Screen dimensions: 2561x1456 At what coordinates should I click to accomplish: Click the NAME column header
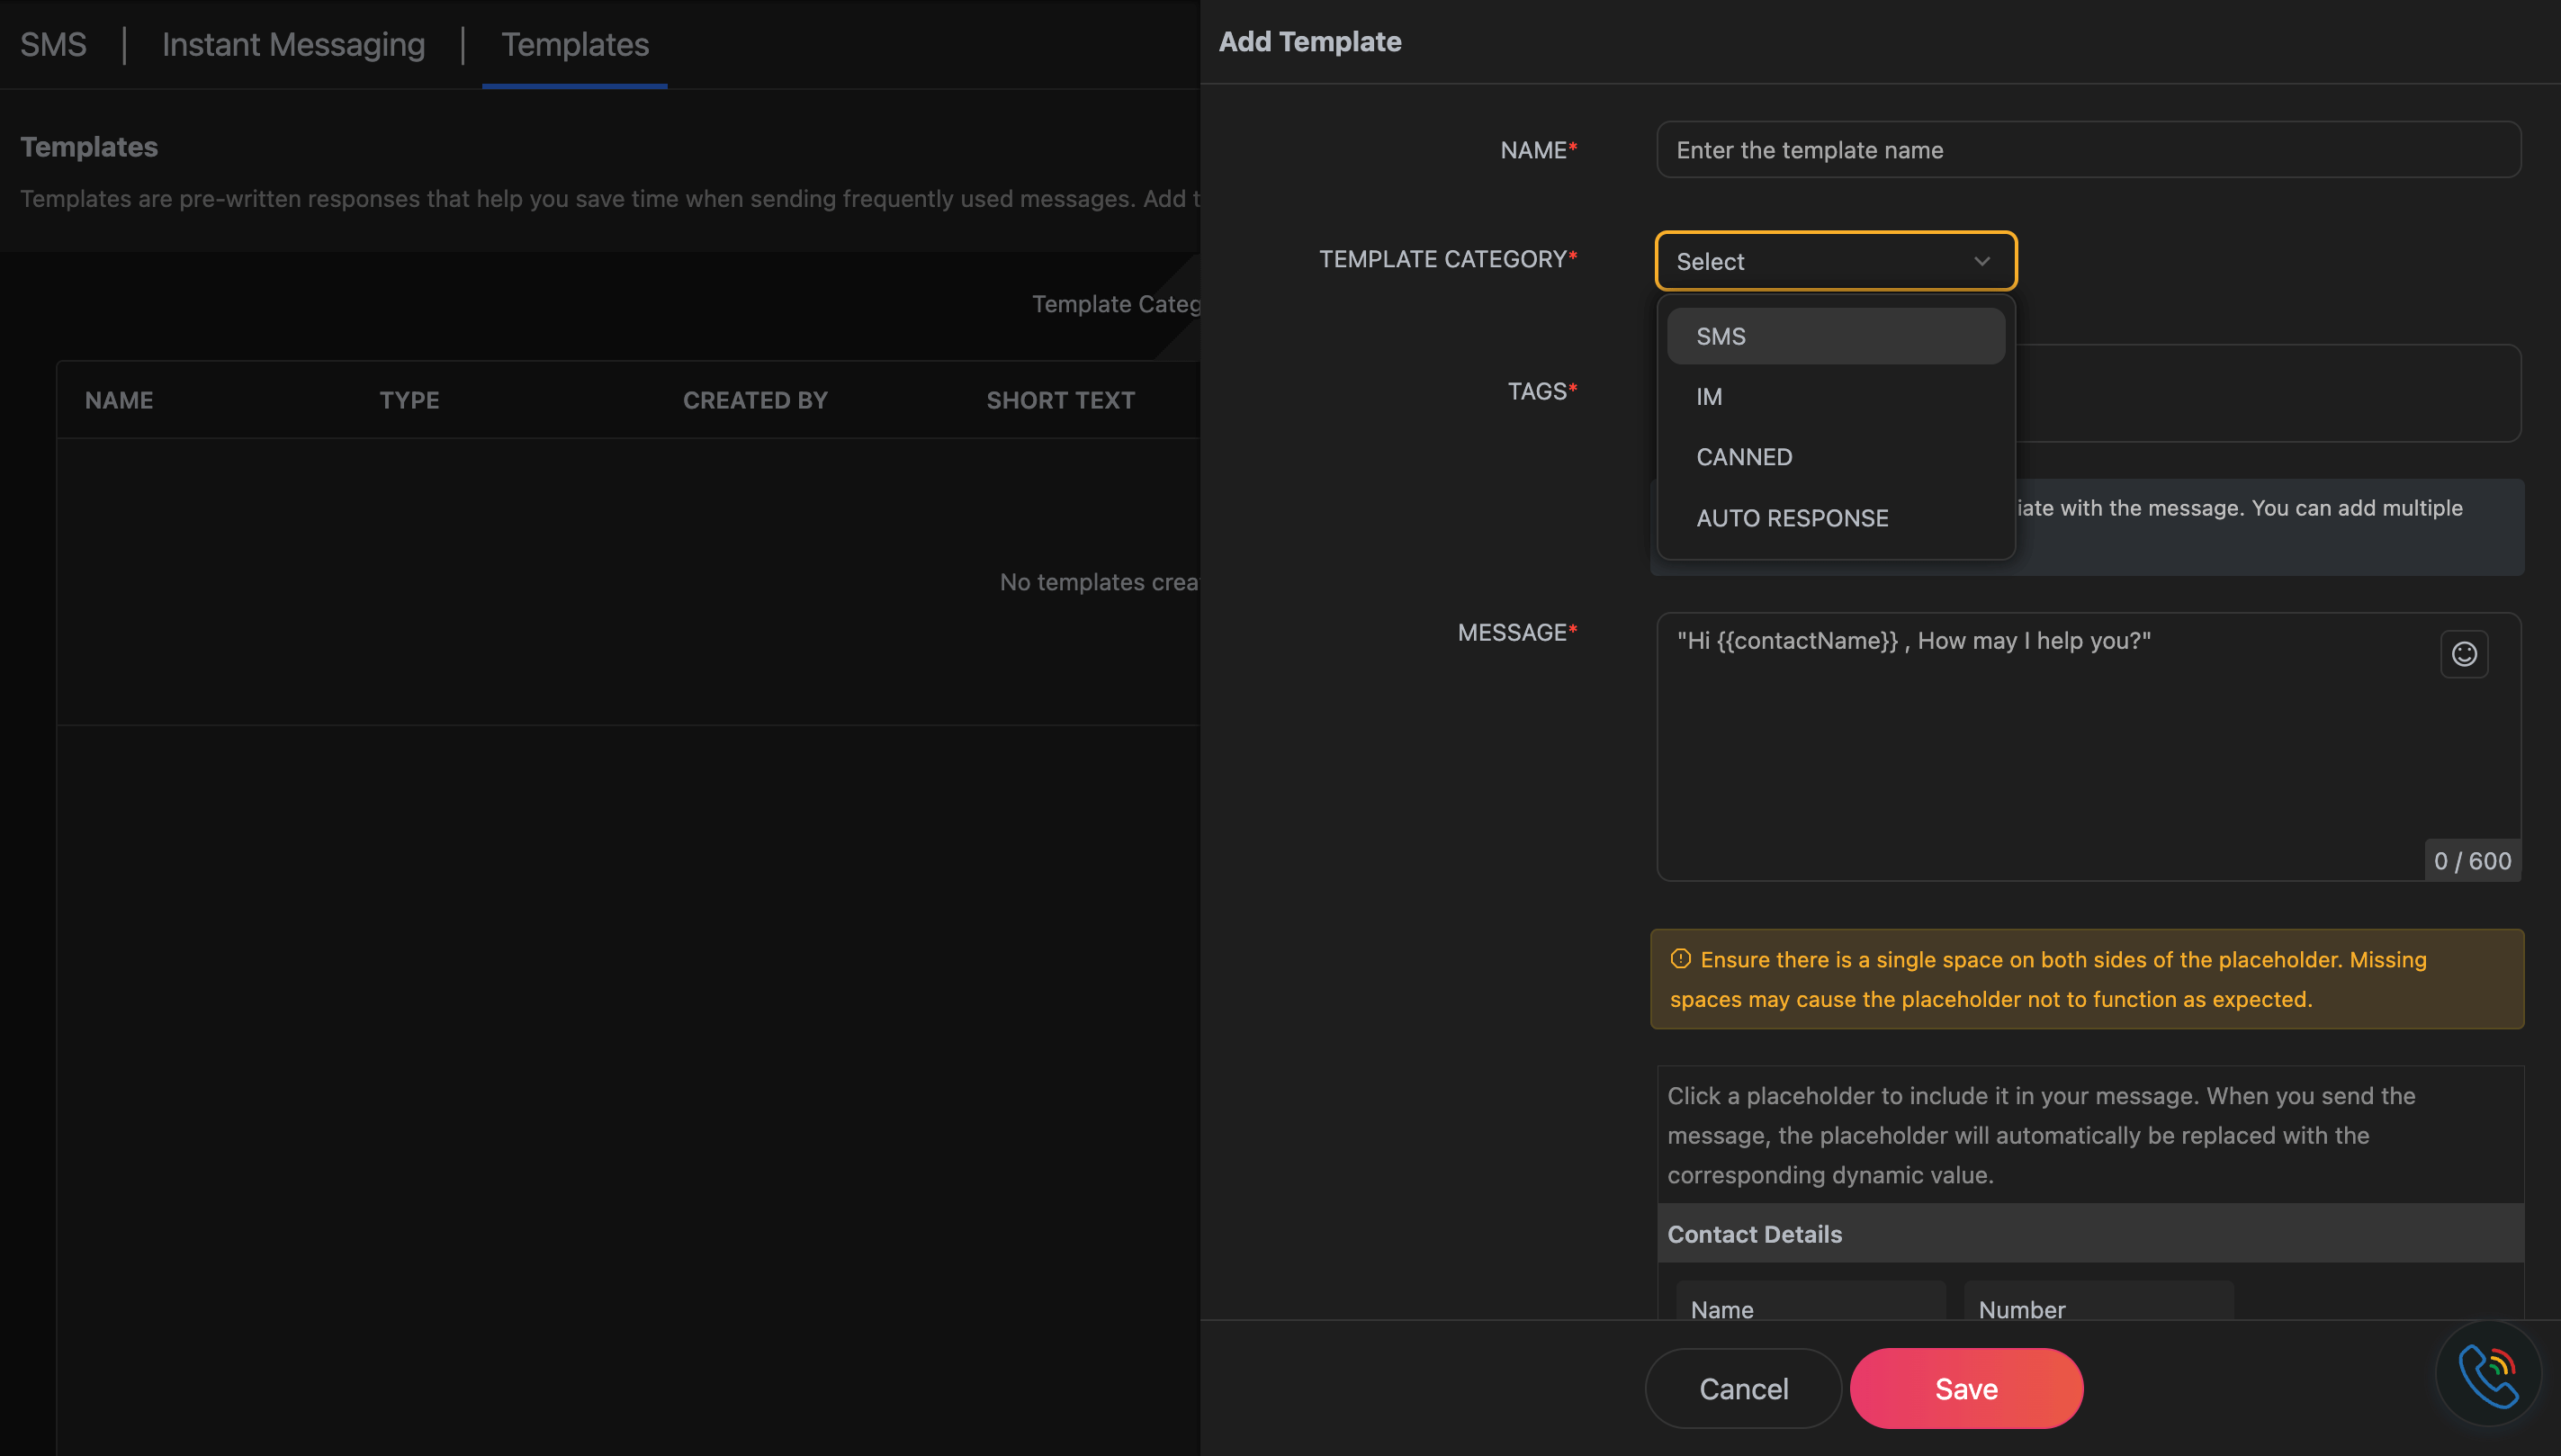pyautogui.click(x=119, y=400)
